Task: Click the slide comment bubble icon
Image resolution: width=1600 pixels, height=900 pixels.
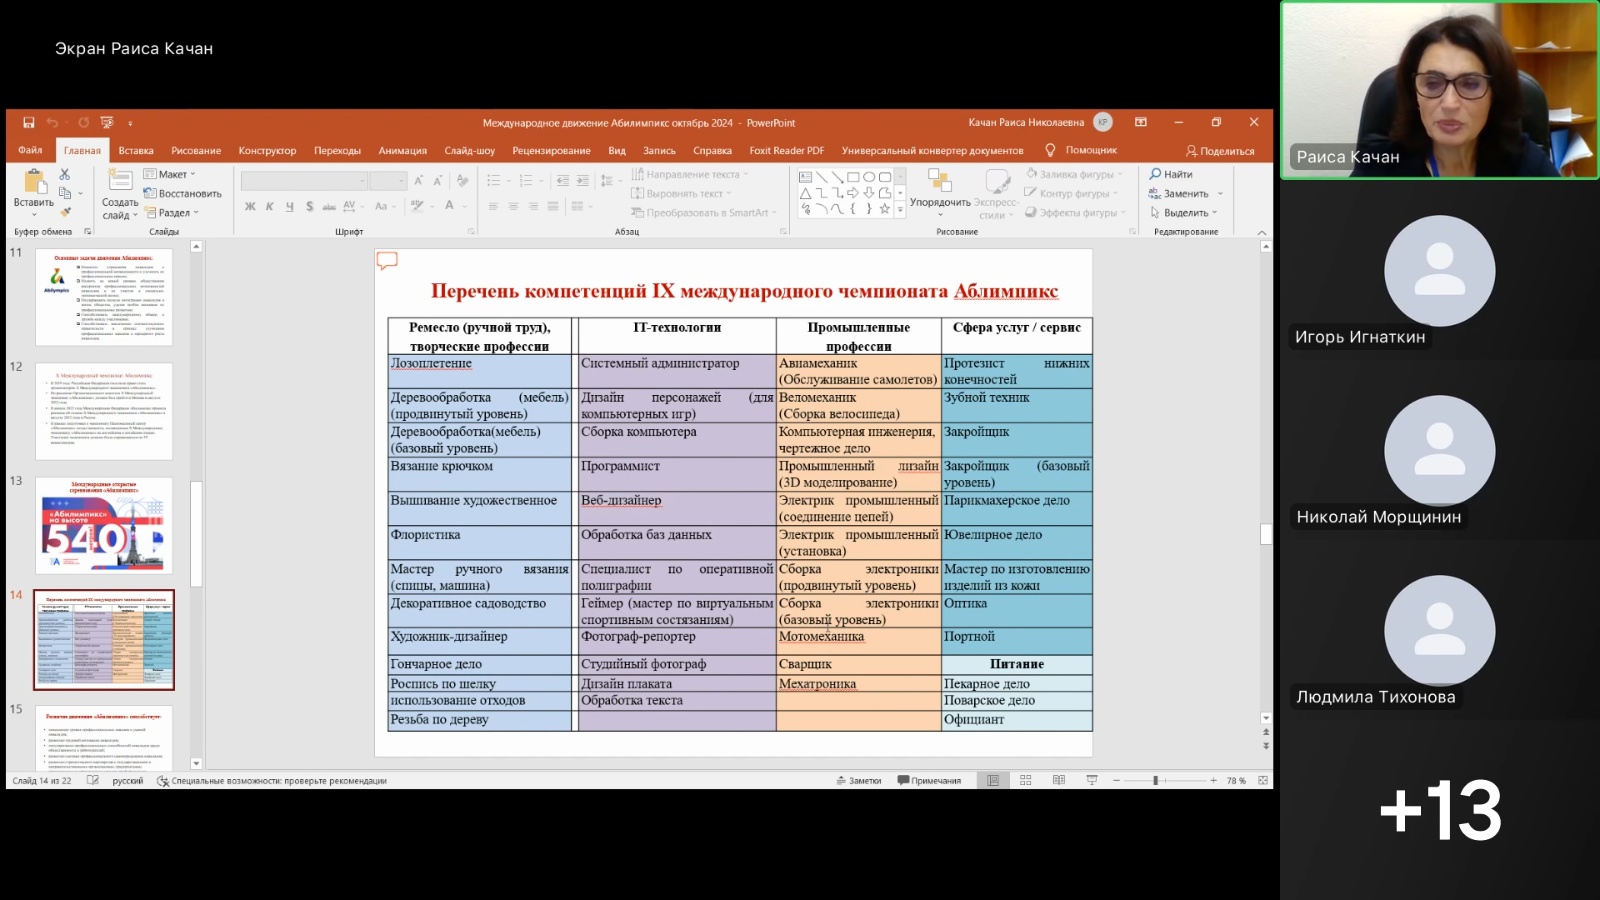Action: (387, 261)
